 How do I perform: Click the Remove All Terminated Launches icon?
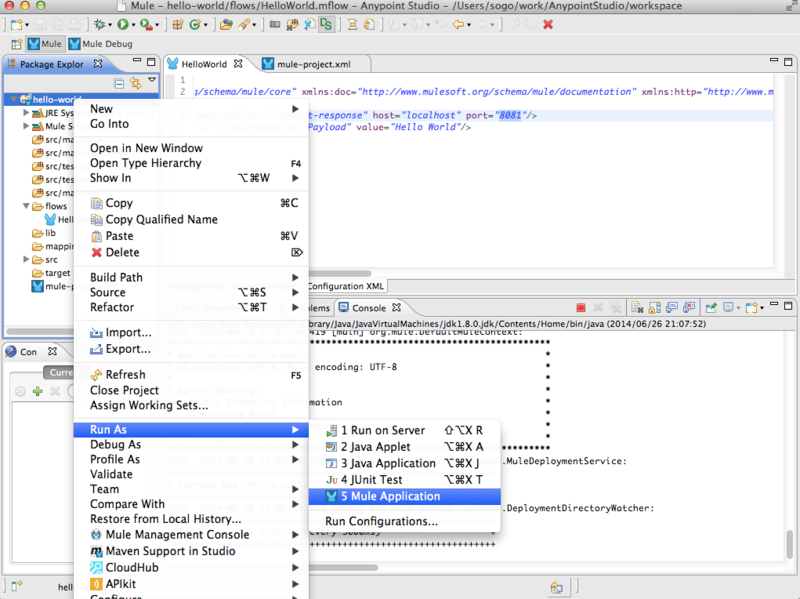(x=616, y=308)
